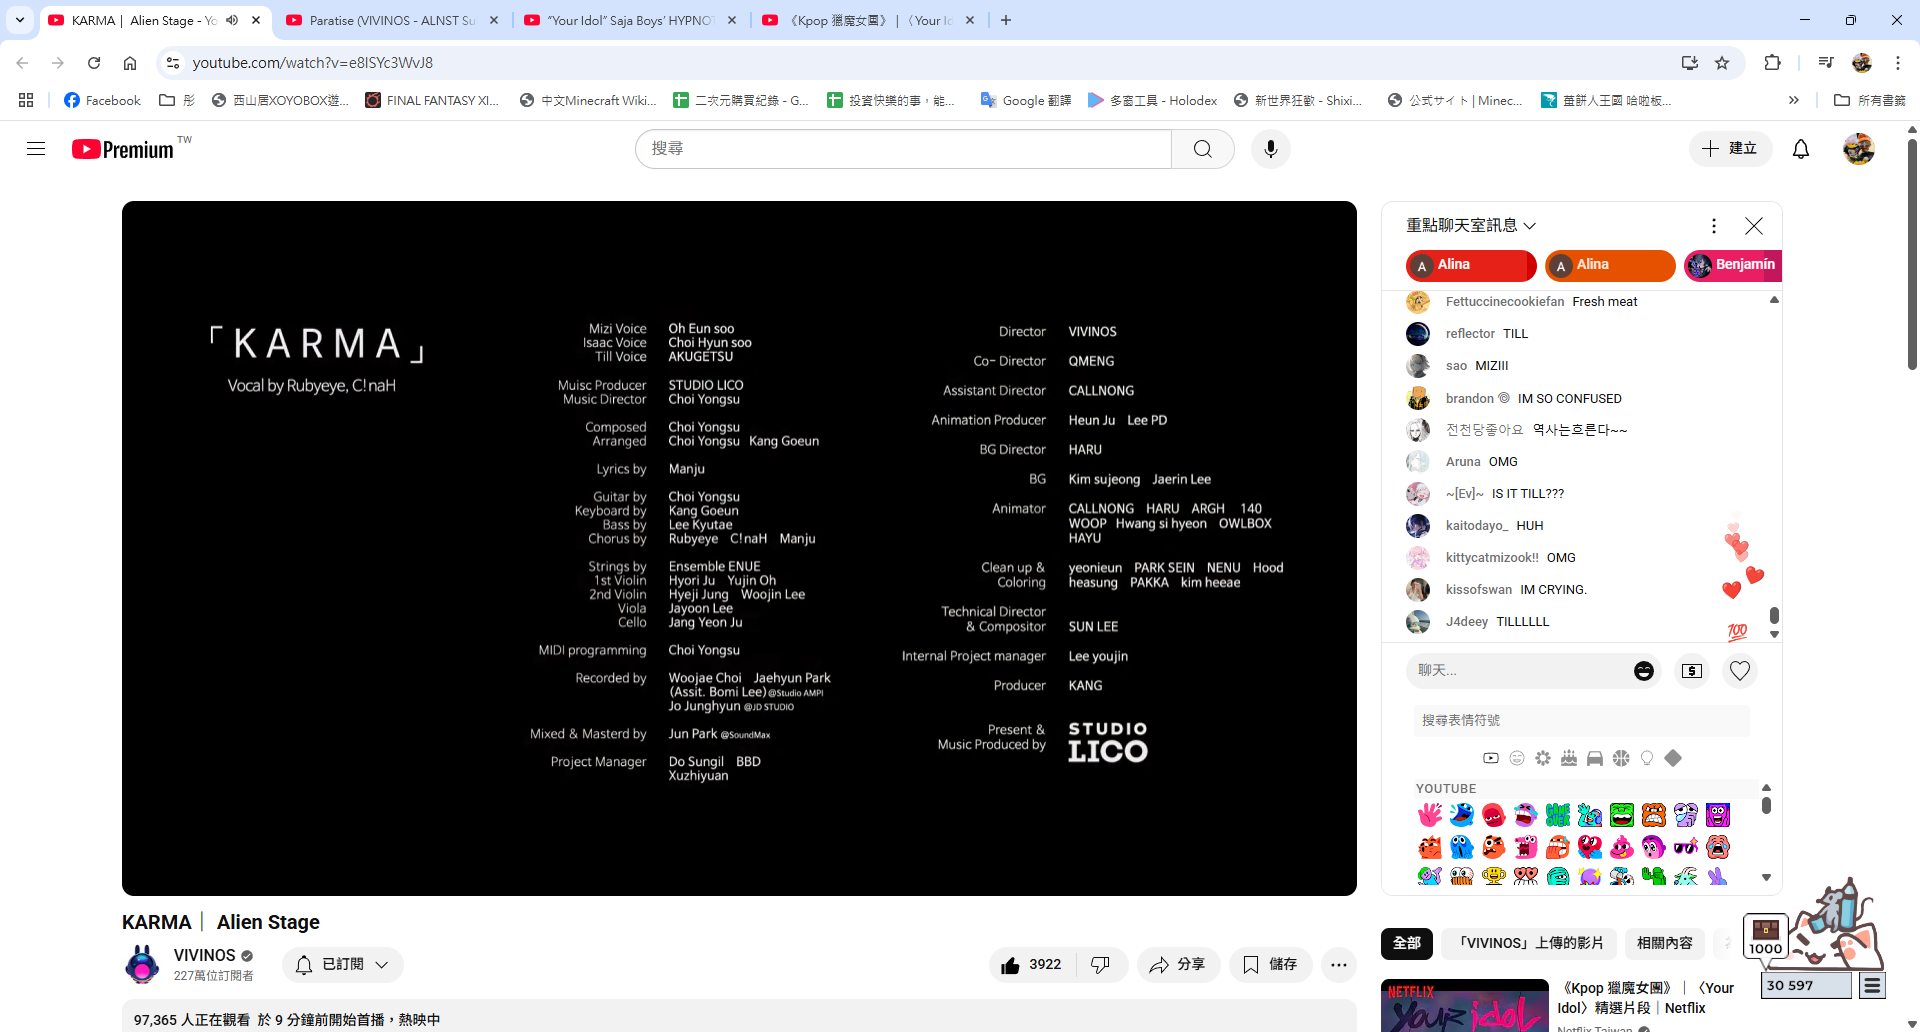Viewport: 1920px width, 1032px height.
Task: Open the Chrome three-dot menu
Action: coord(1898,63)
